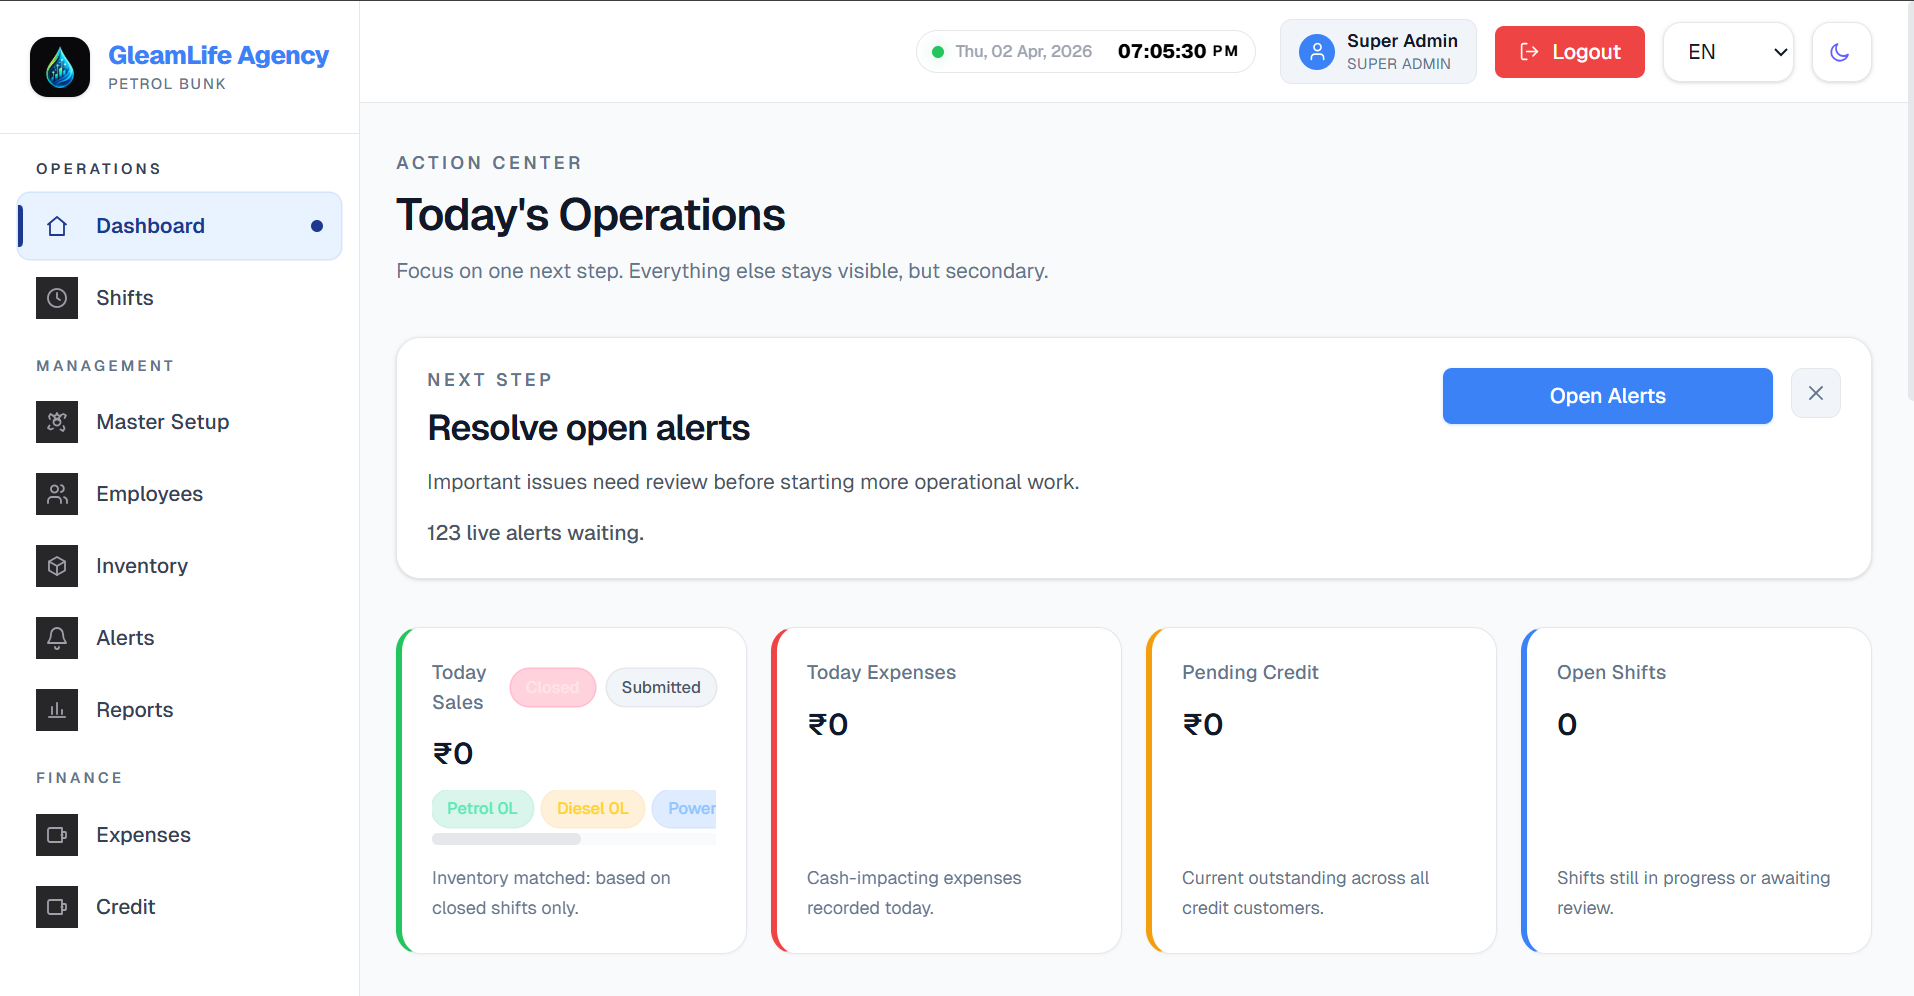Toggle the Closed sales filter pill
The image size is (1914, 996).
click(x=552, y=688)
